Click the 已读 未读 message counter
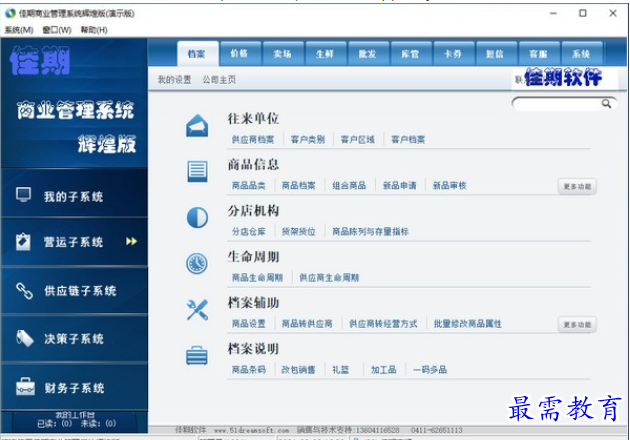630x440 pixels. point(76,424)
